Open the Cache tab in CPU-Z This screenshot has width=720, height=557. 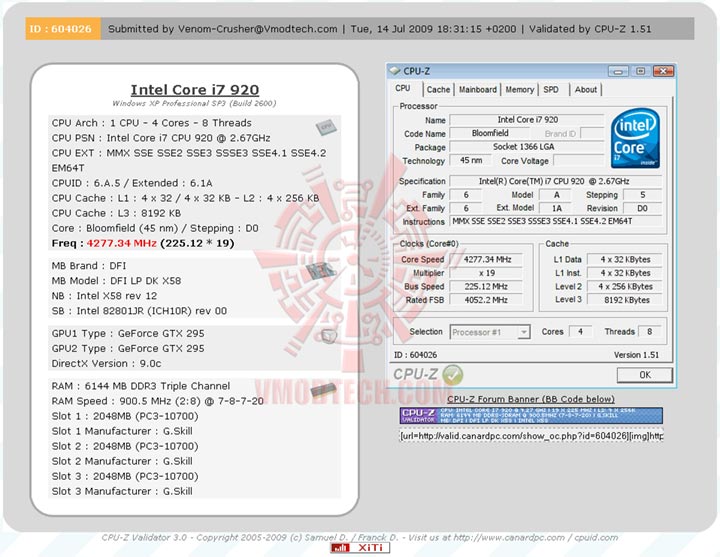click(x=439, y=90)
